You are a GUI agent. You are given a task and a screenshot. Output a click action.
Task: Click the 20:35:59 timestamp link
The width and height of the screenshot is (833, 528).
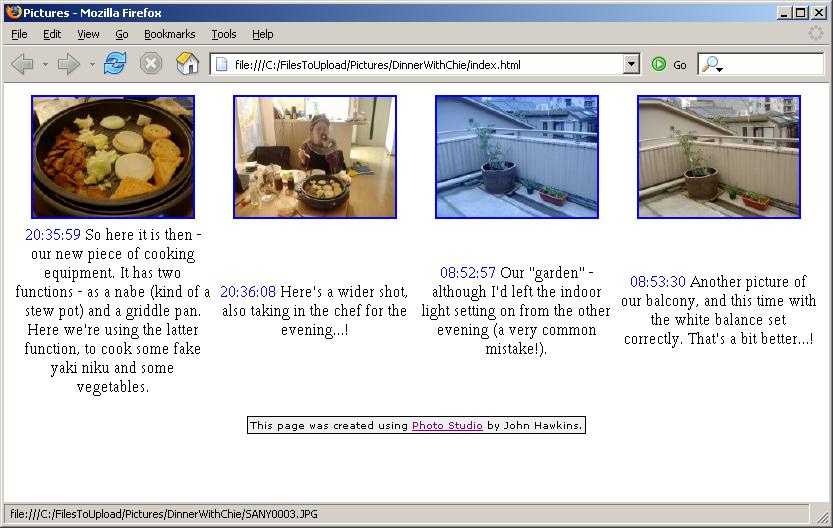[x=53, y=234]
